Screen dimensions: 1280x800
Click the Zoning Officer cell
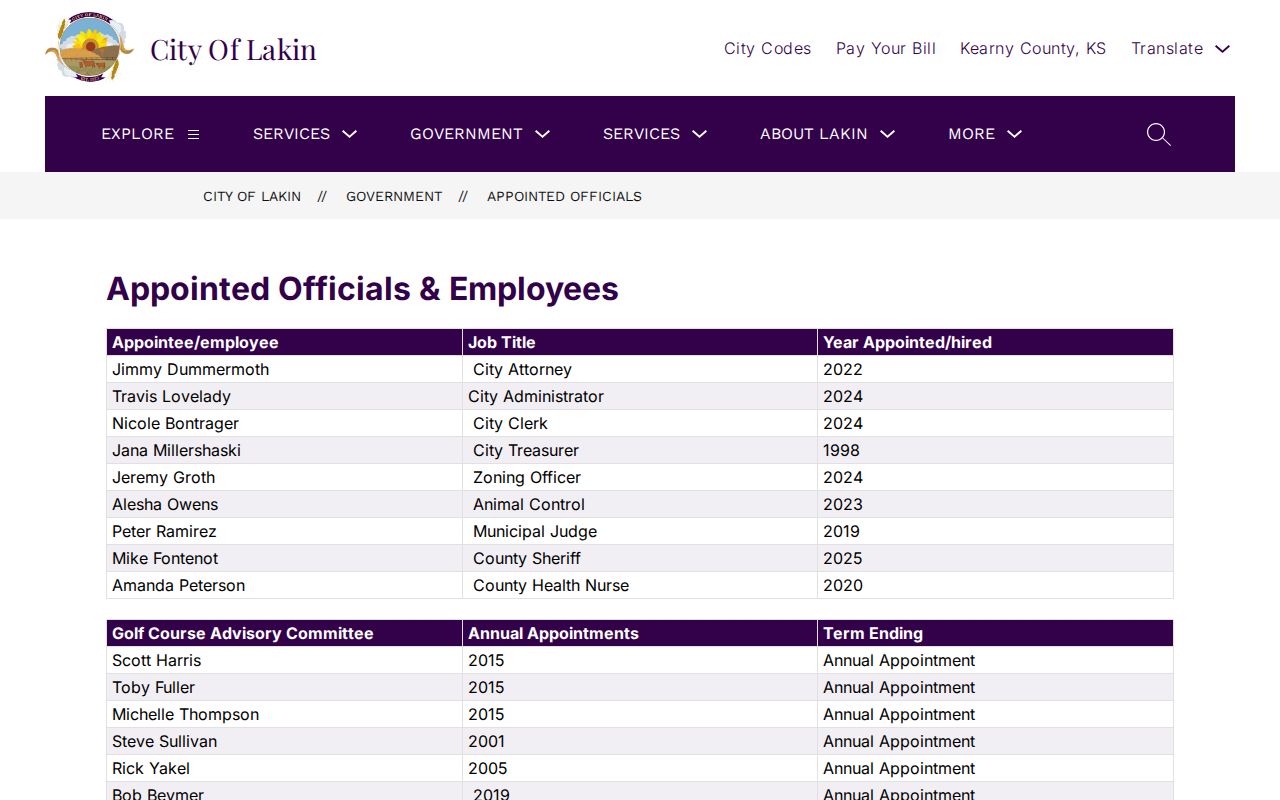tap(640, 477)
